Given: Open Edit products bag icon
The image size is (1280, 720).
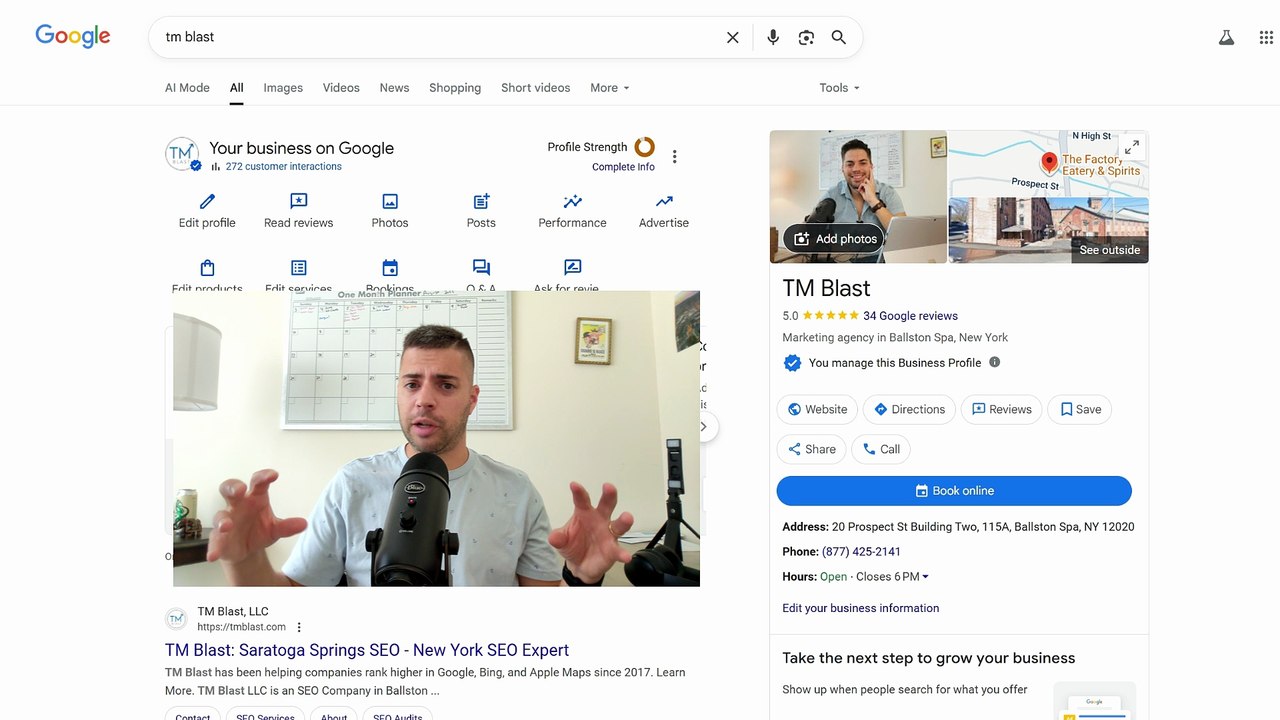Looking at the screenshot, I should click(207, 268).
